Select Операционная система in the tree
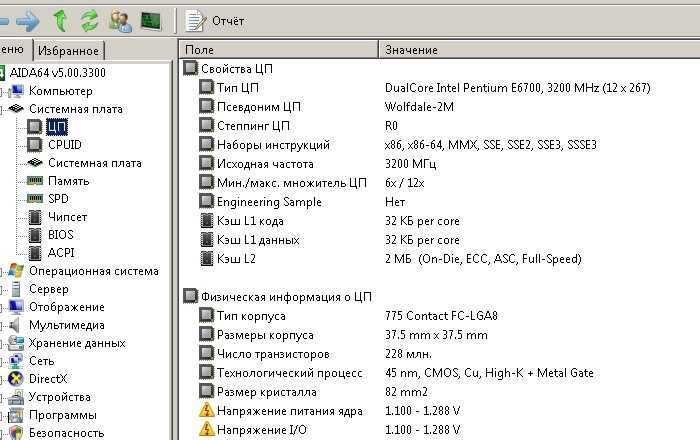The width and height of the screenshot is (700, 440). pyautogui.click(x=94, y=271)
